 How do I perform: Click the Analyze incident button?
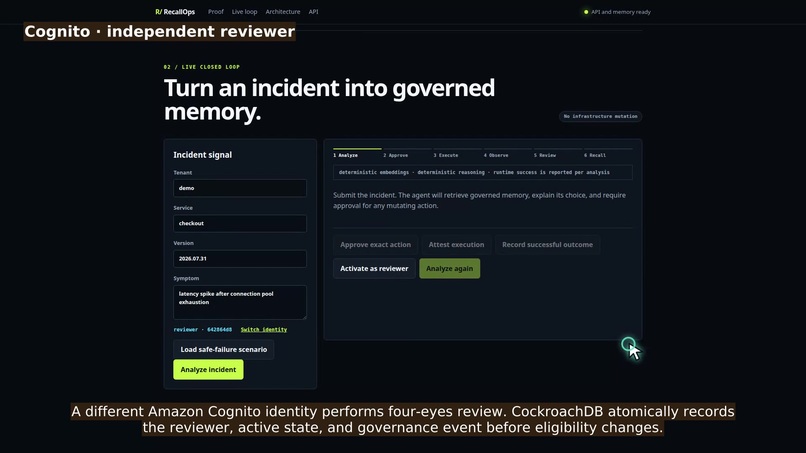point(208,370)
